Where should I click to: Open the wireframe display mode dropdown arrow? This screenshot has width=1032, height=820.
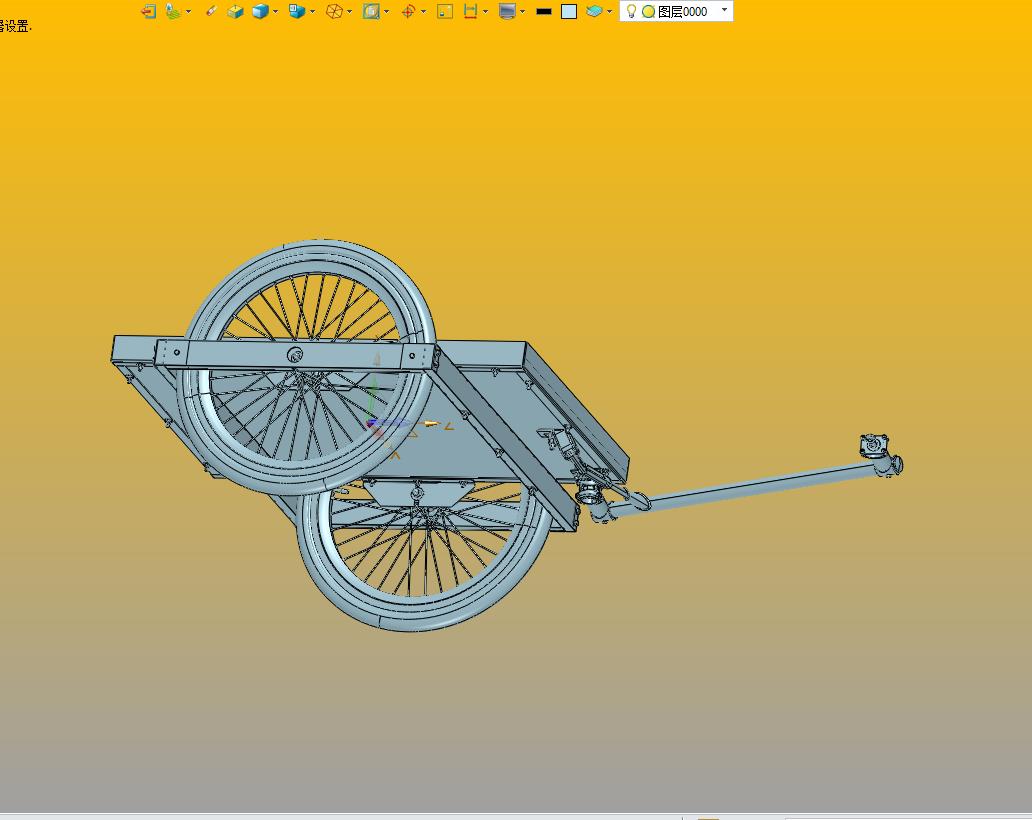pyautogui.click(x=349, y=11)
